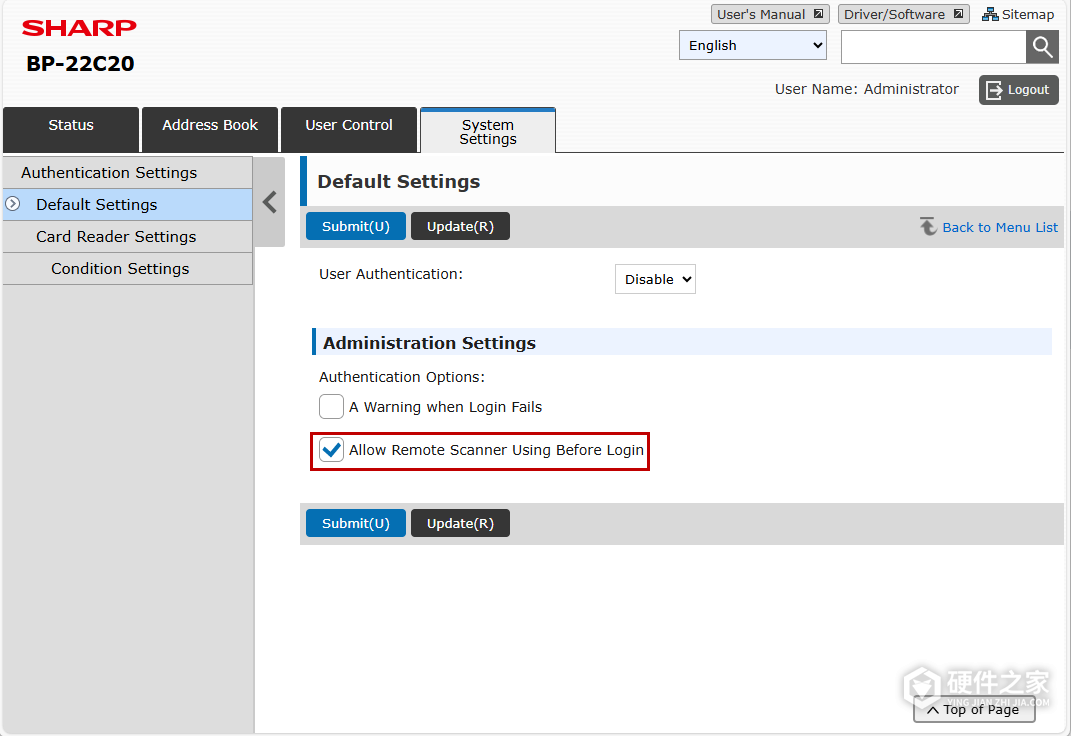Click the bottom Submit(U) button
Image resolution: width=1071 pixels, height=736 pixels.
click(x=356, y=523)
